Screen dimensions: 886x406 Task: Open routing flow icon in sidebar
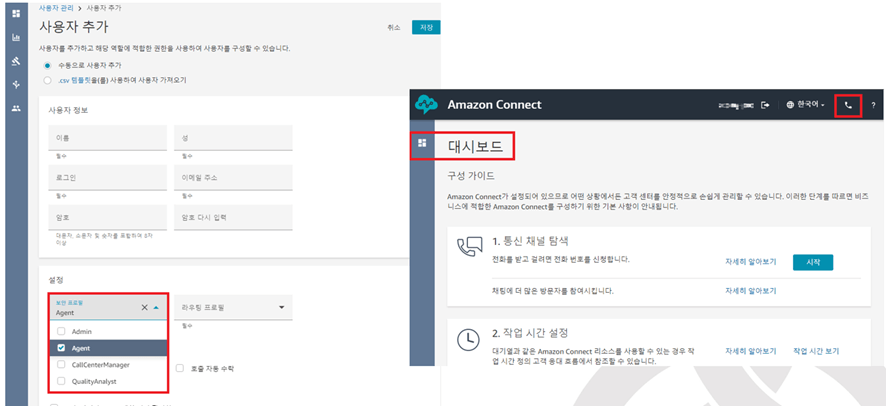(x=16, y=85)
